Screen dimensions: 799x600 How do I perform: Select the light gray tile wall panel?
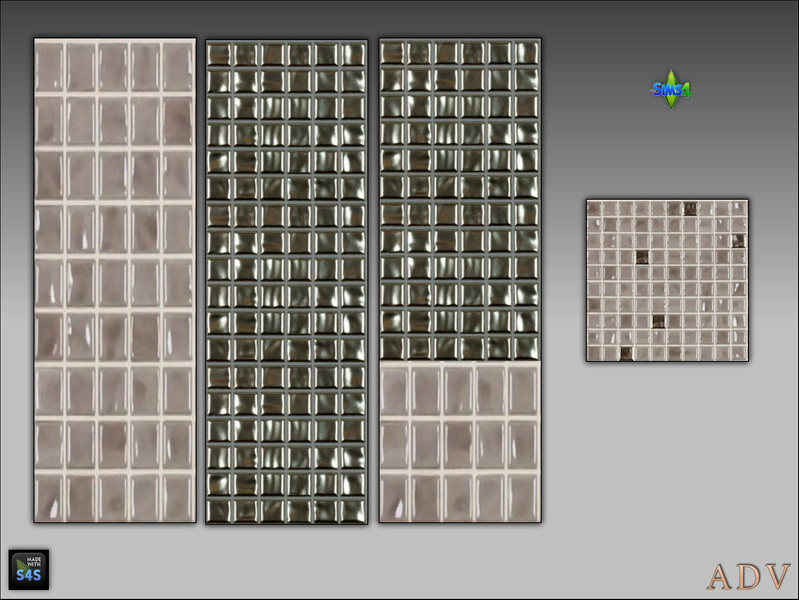(115, 280)
